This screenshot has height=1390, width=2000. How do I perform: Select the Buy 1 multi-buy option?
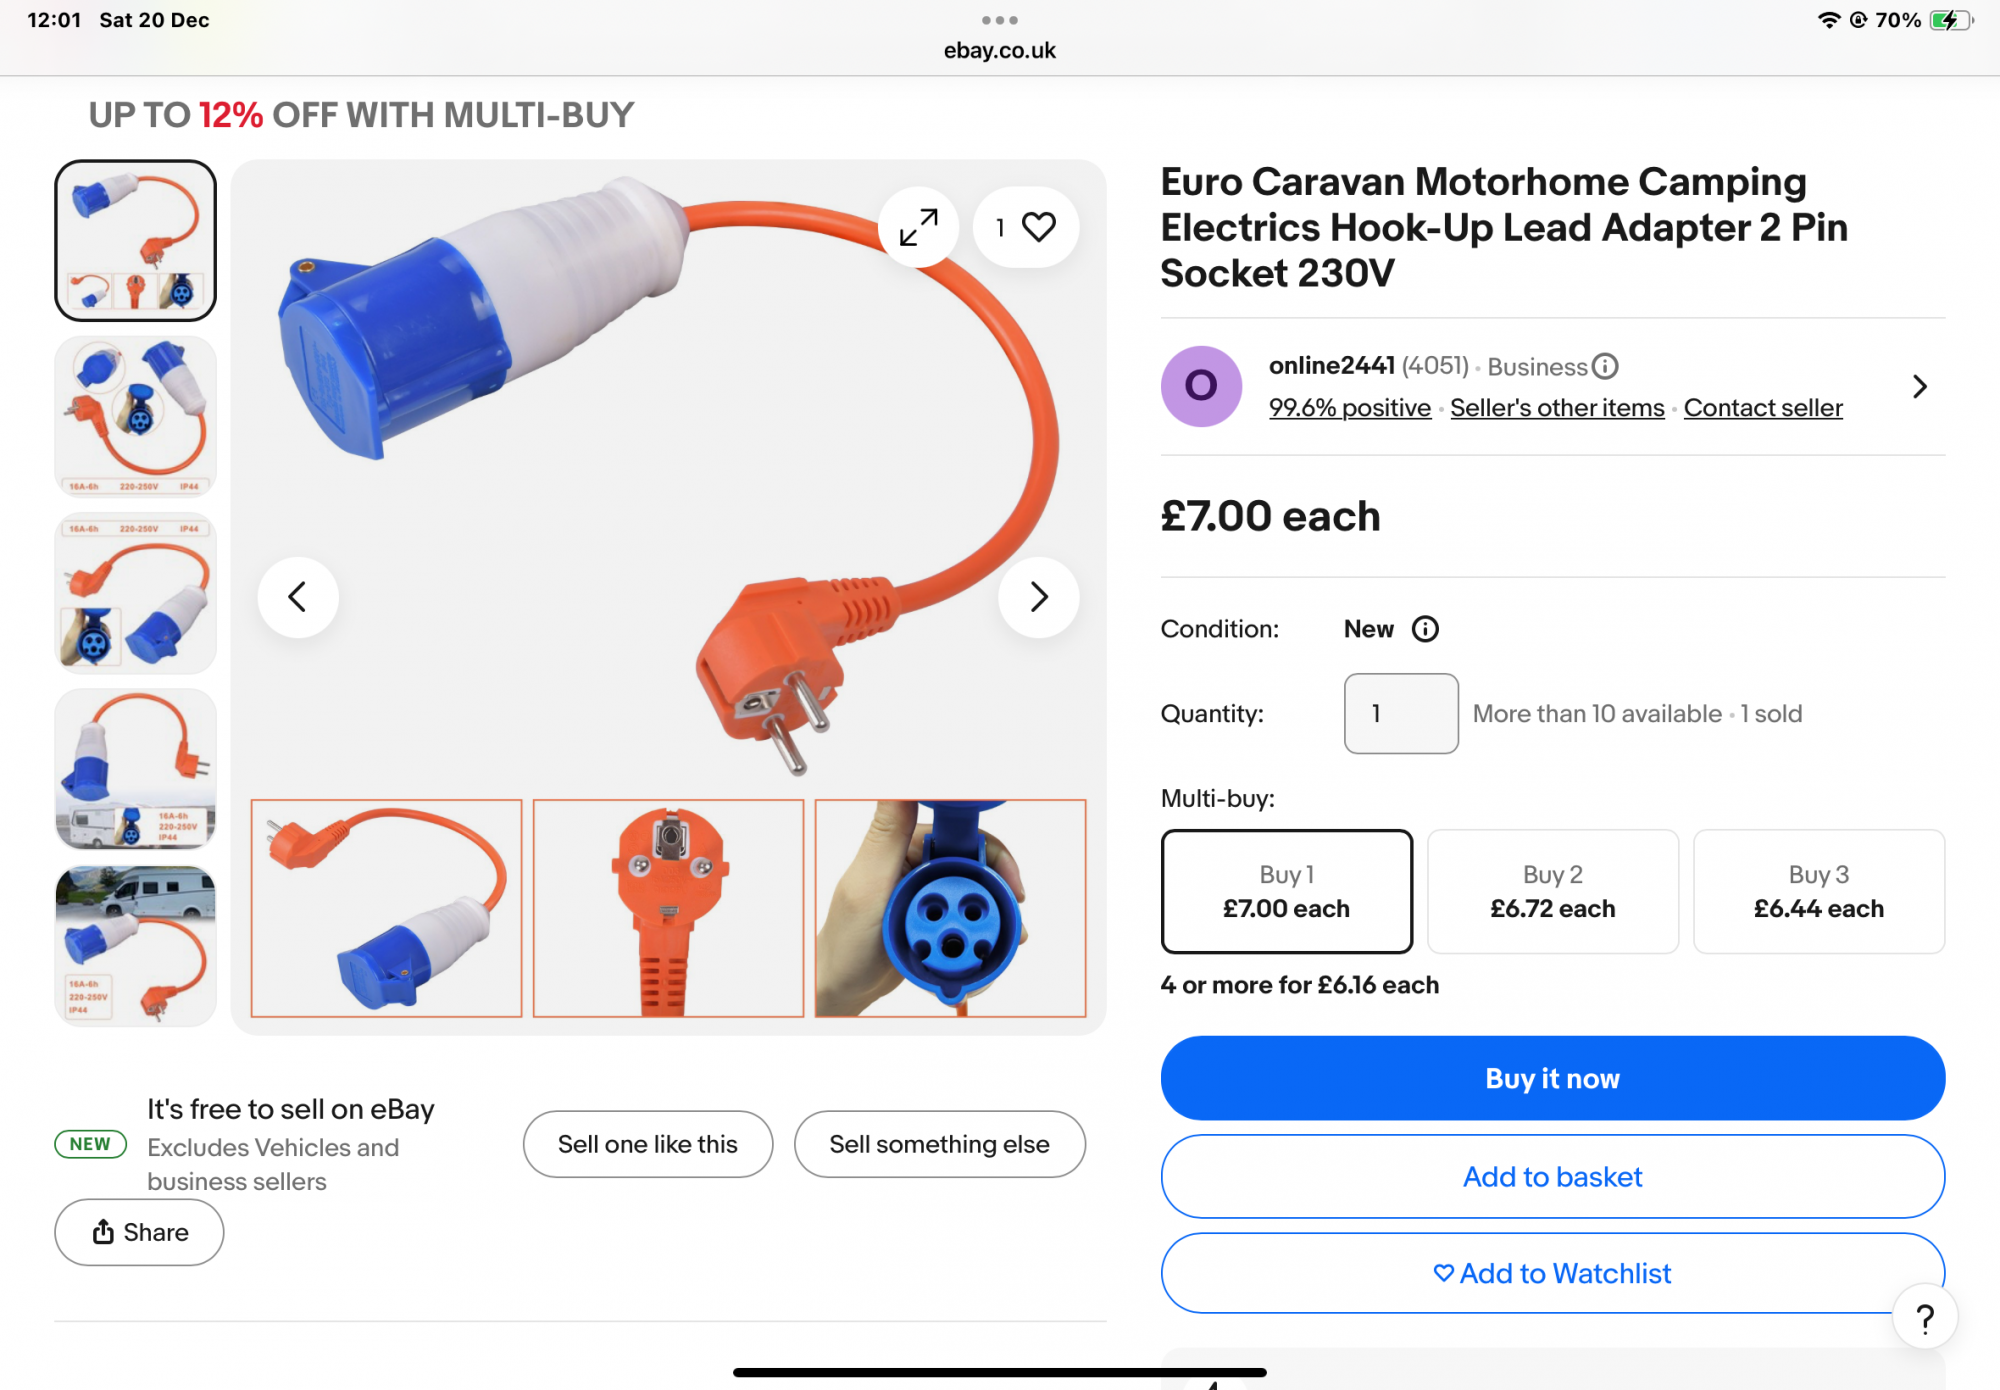(1286, 891)
